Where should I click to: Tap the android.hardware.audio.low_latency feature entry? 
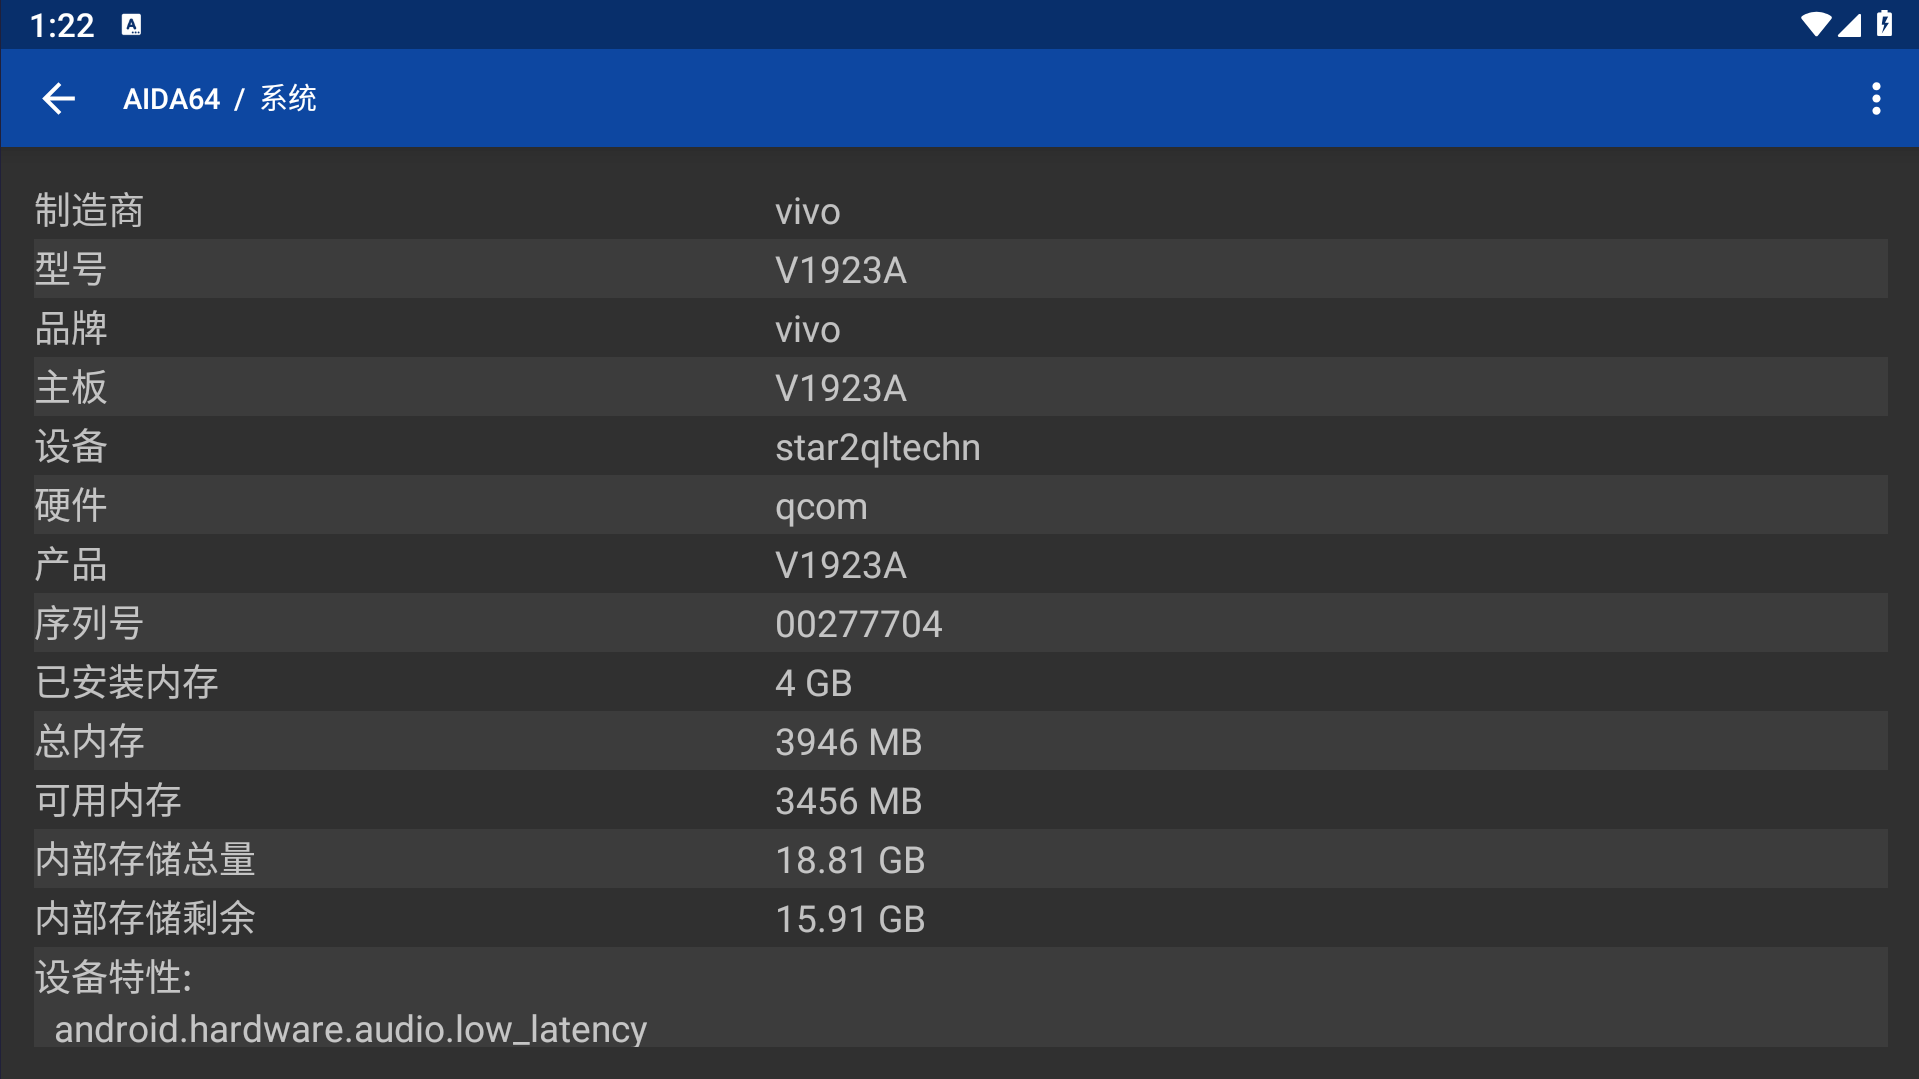pos(351,1029)
